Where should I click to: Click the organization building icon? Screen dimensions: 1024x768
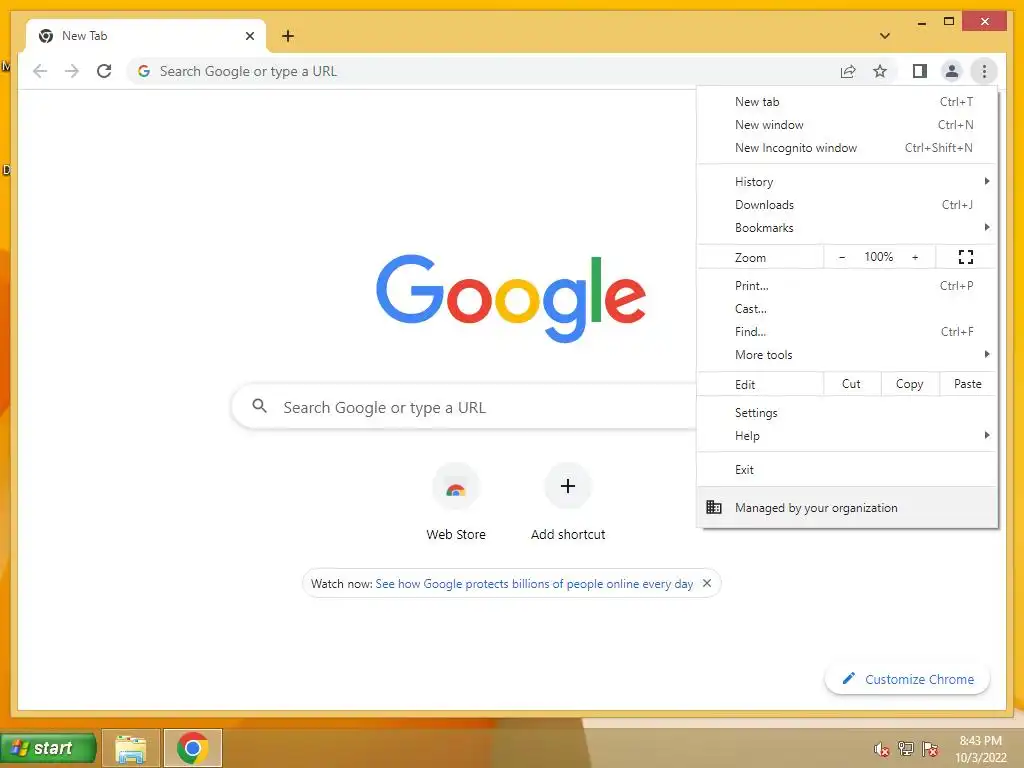[714, 507]
